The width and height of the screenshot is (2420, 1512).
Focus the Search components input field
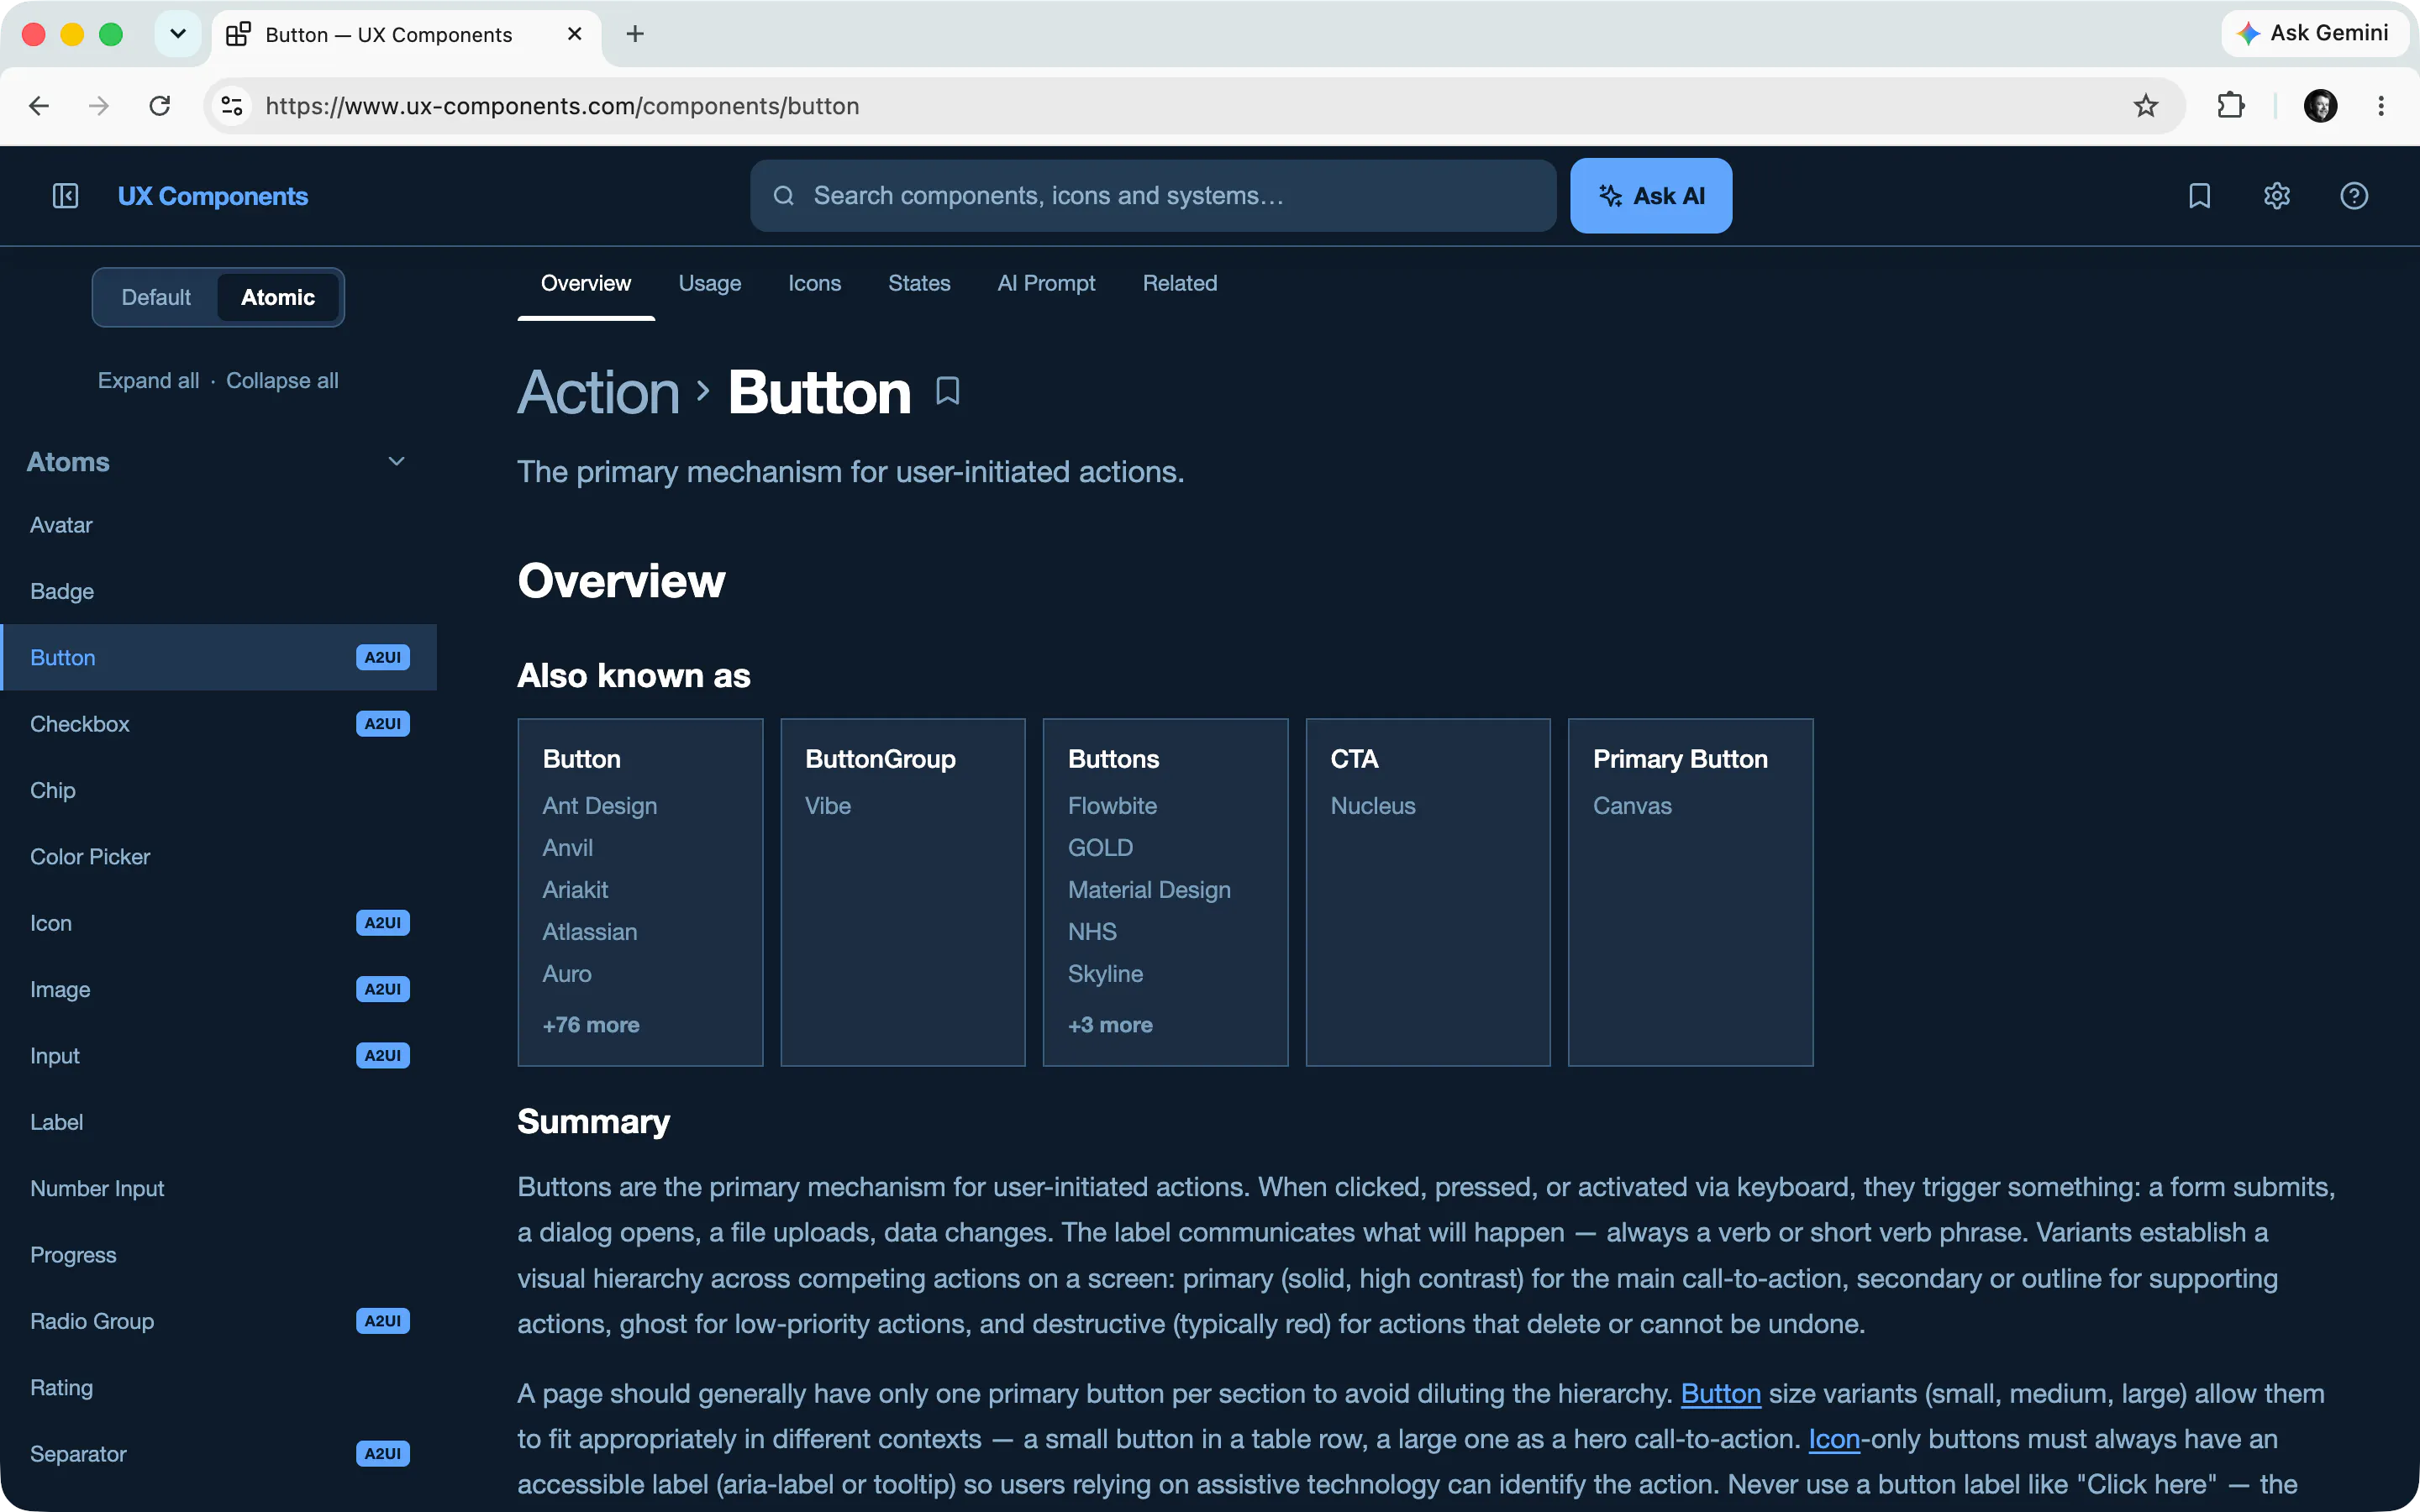tap(1153, 196)
